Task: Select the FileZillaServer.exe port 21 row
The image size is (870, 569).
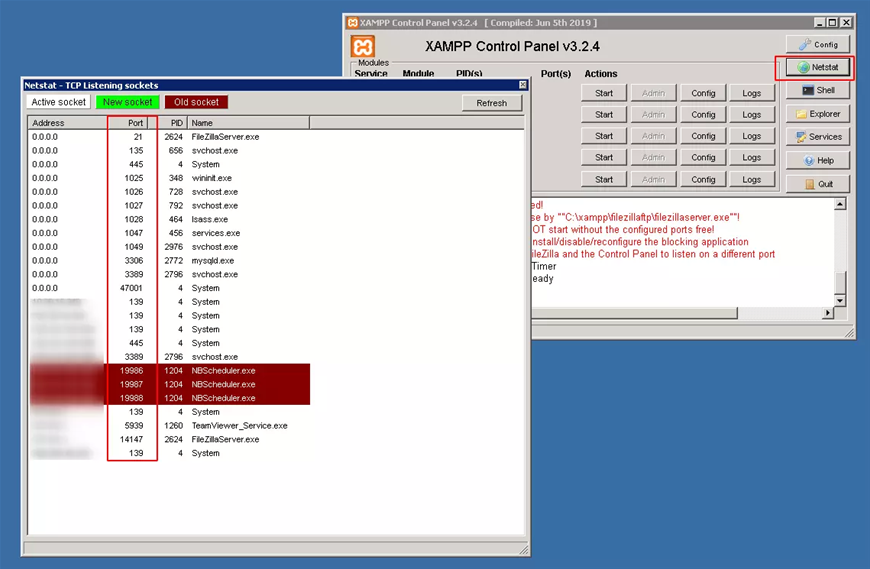Action: coord(169,136)
